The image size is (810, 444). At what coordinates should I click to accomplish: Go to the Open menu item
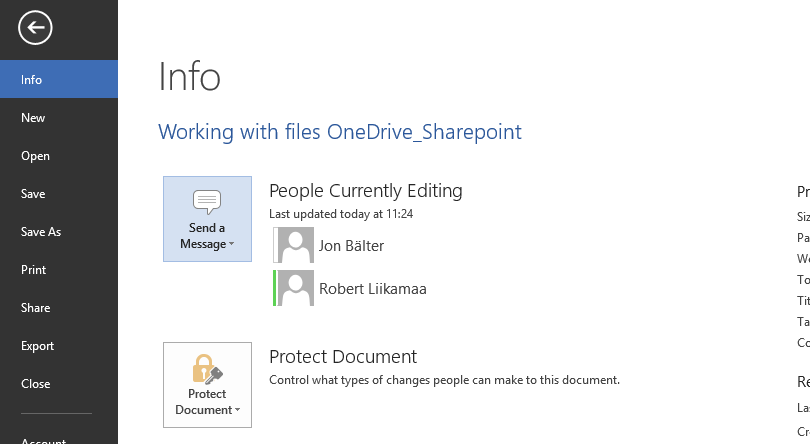point(59,156)
